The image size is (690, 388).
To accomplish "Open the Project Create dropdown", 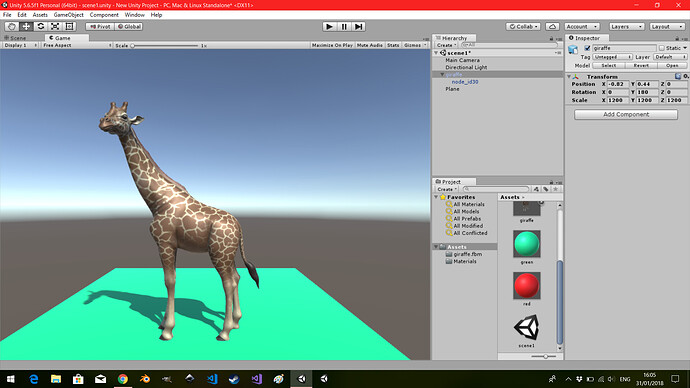I will point(447,189).
